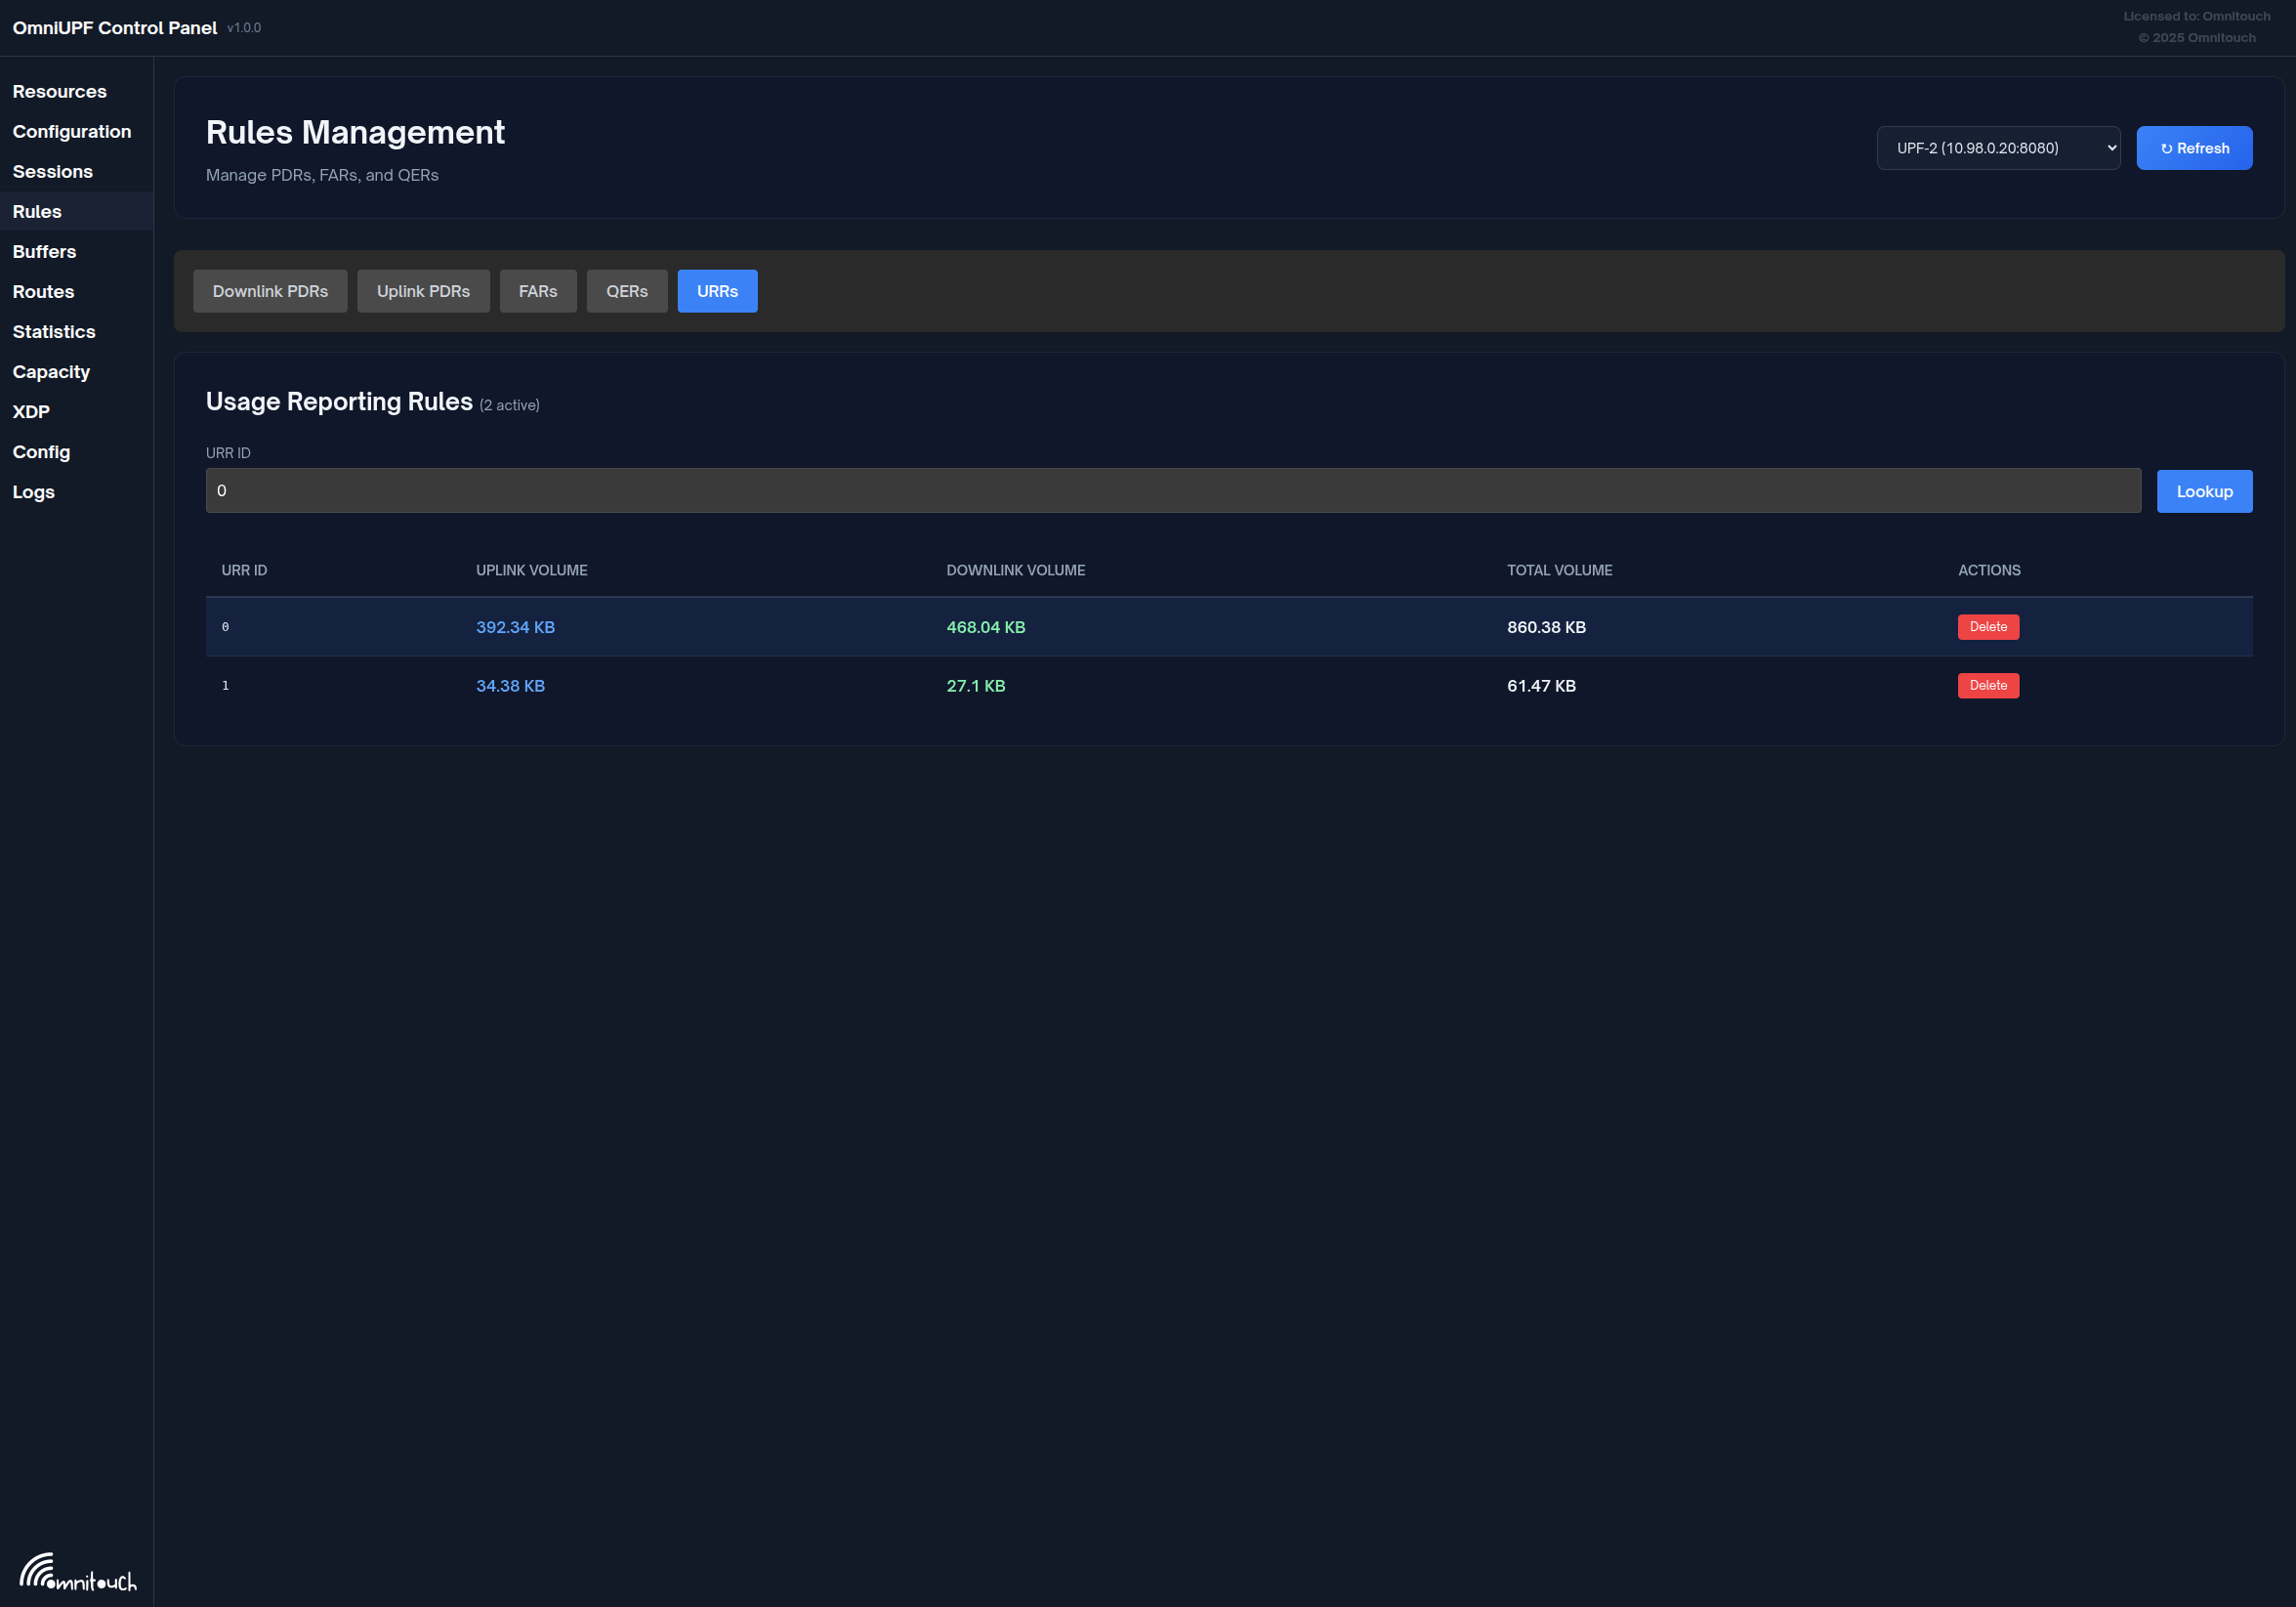Click the Usage Reporting Rules heading
This screenshot has width=2296, height=1607.
click(339, 401)
